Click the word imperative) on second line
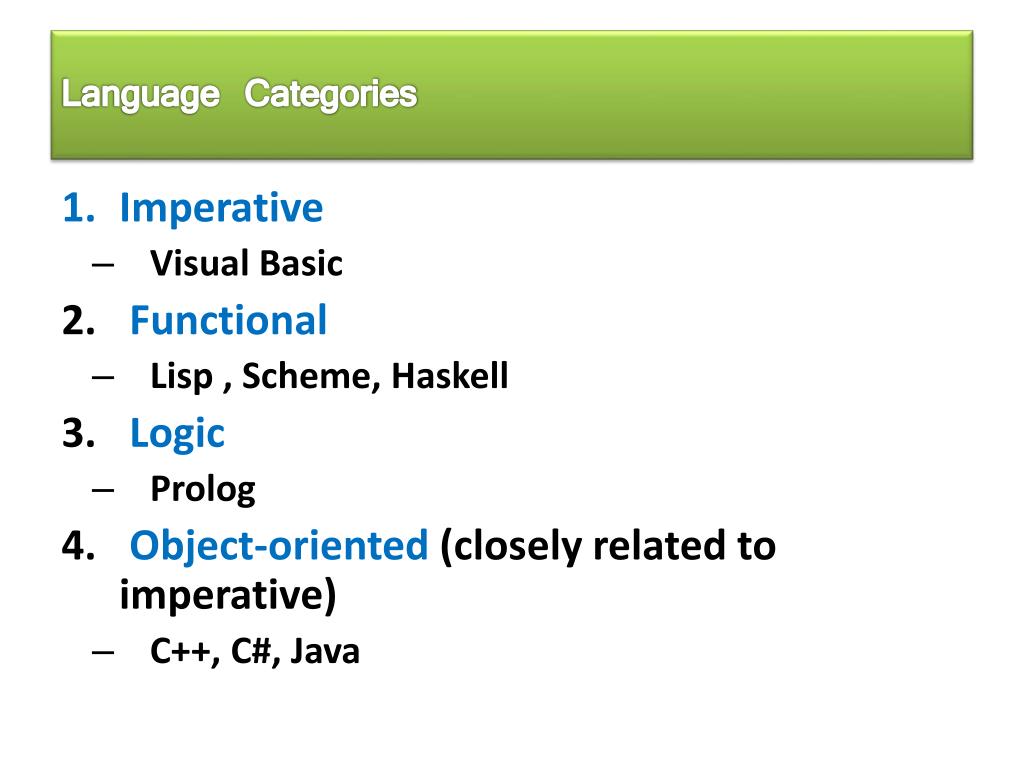 click(228, 595)
